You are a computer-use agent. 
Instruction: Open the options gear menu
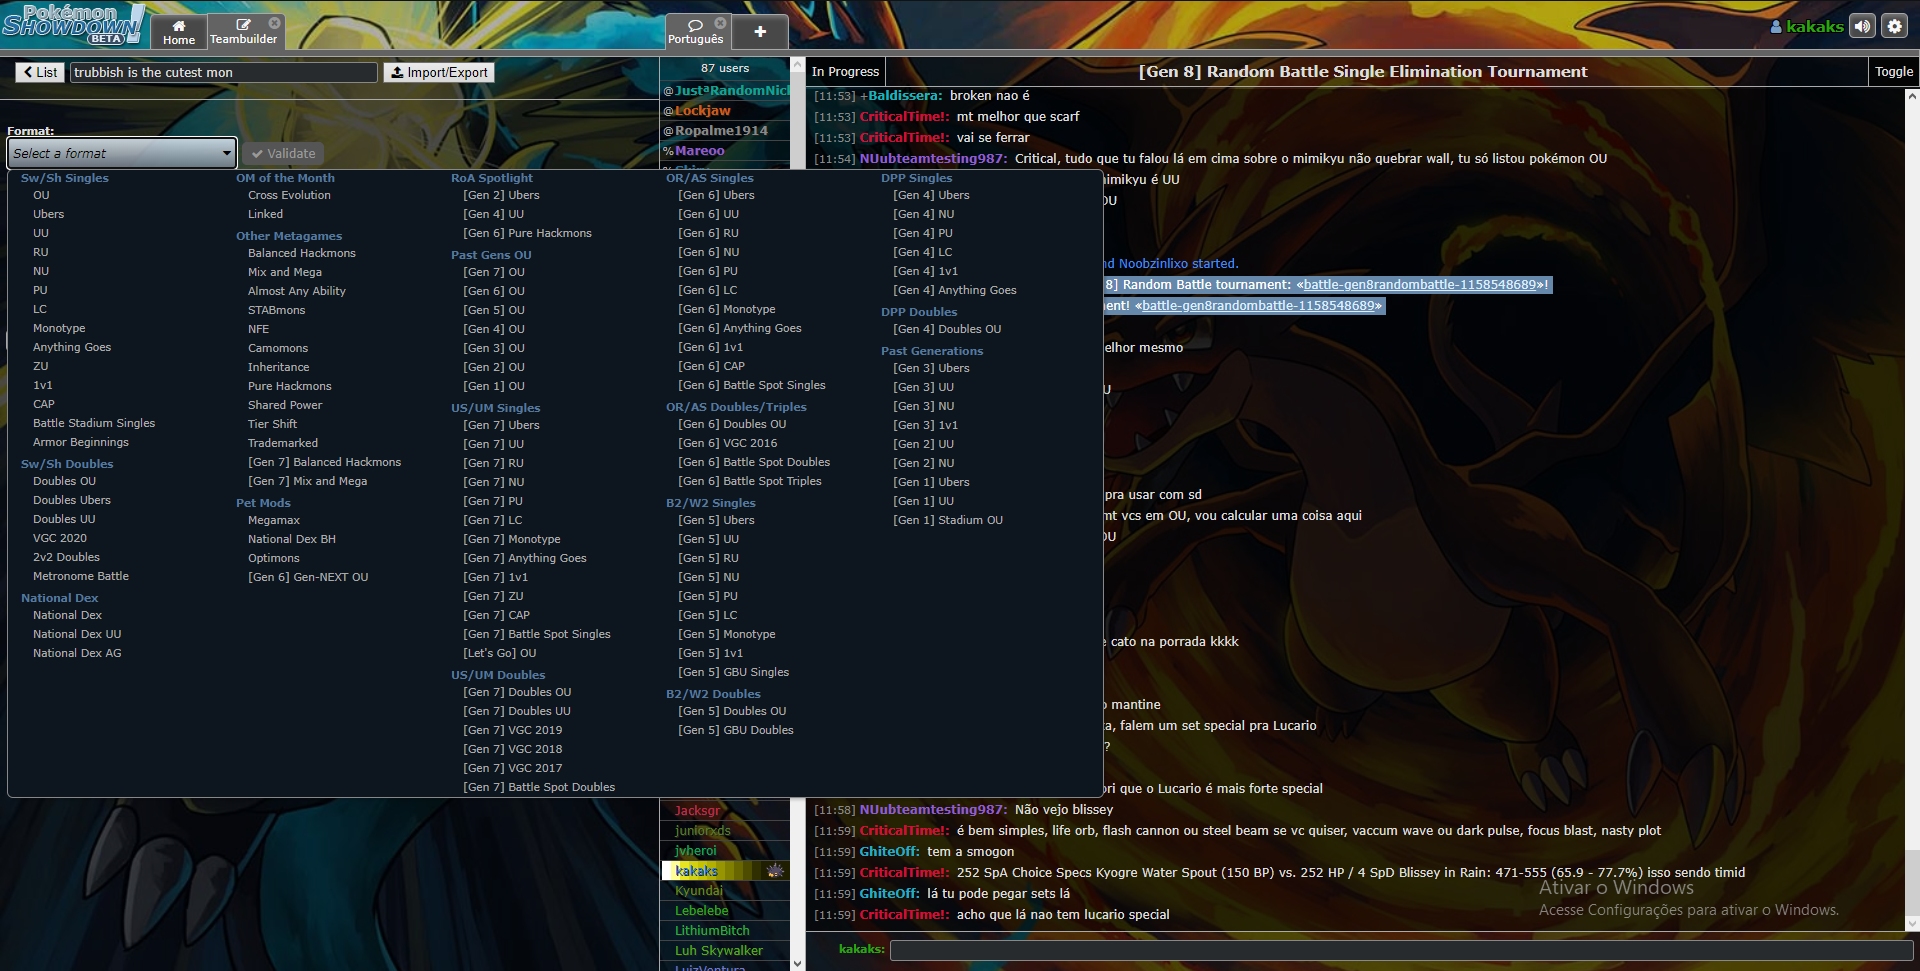point(1894,27)
